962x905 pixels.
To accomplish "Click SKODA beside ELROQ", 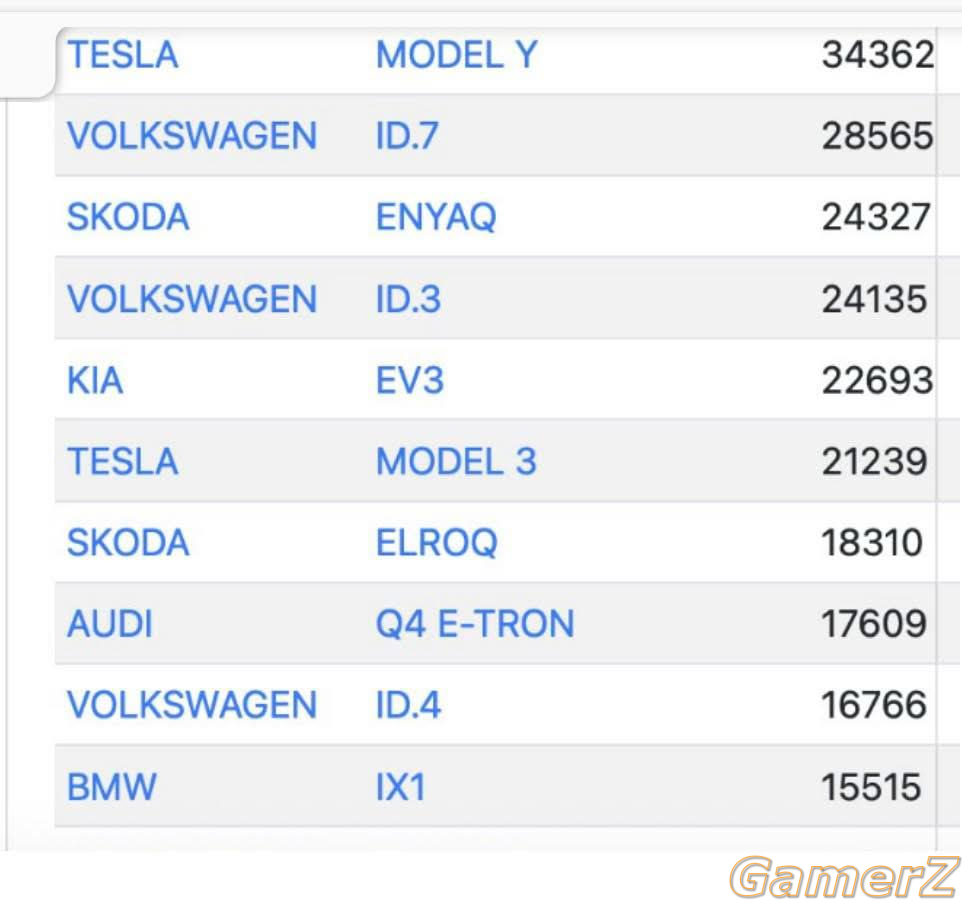I will coord(128,542).
